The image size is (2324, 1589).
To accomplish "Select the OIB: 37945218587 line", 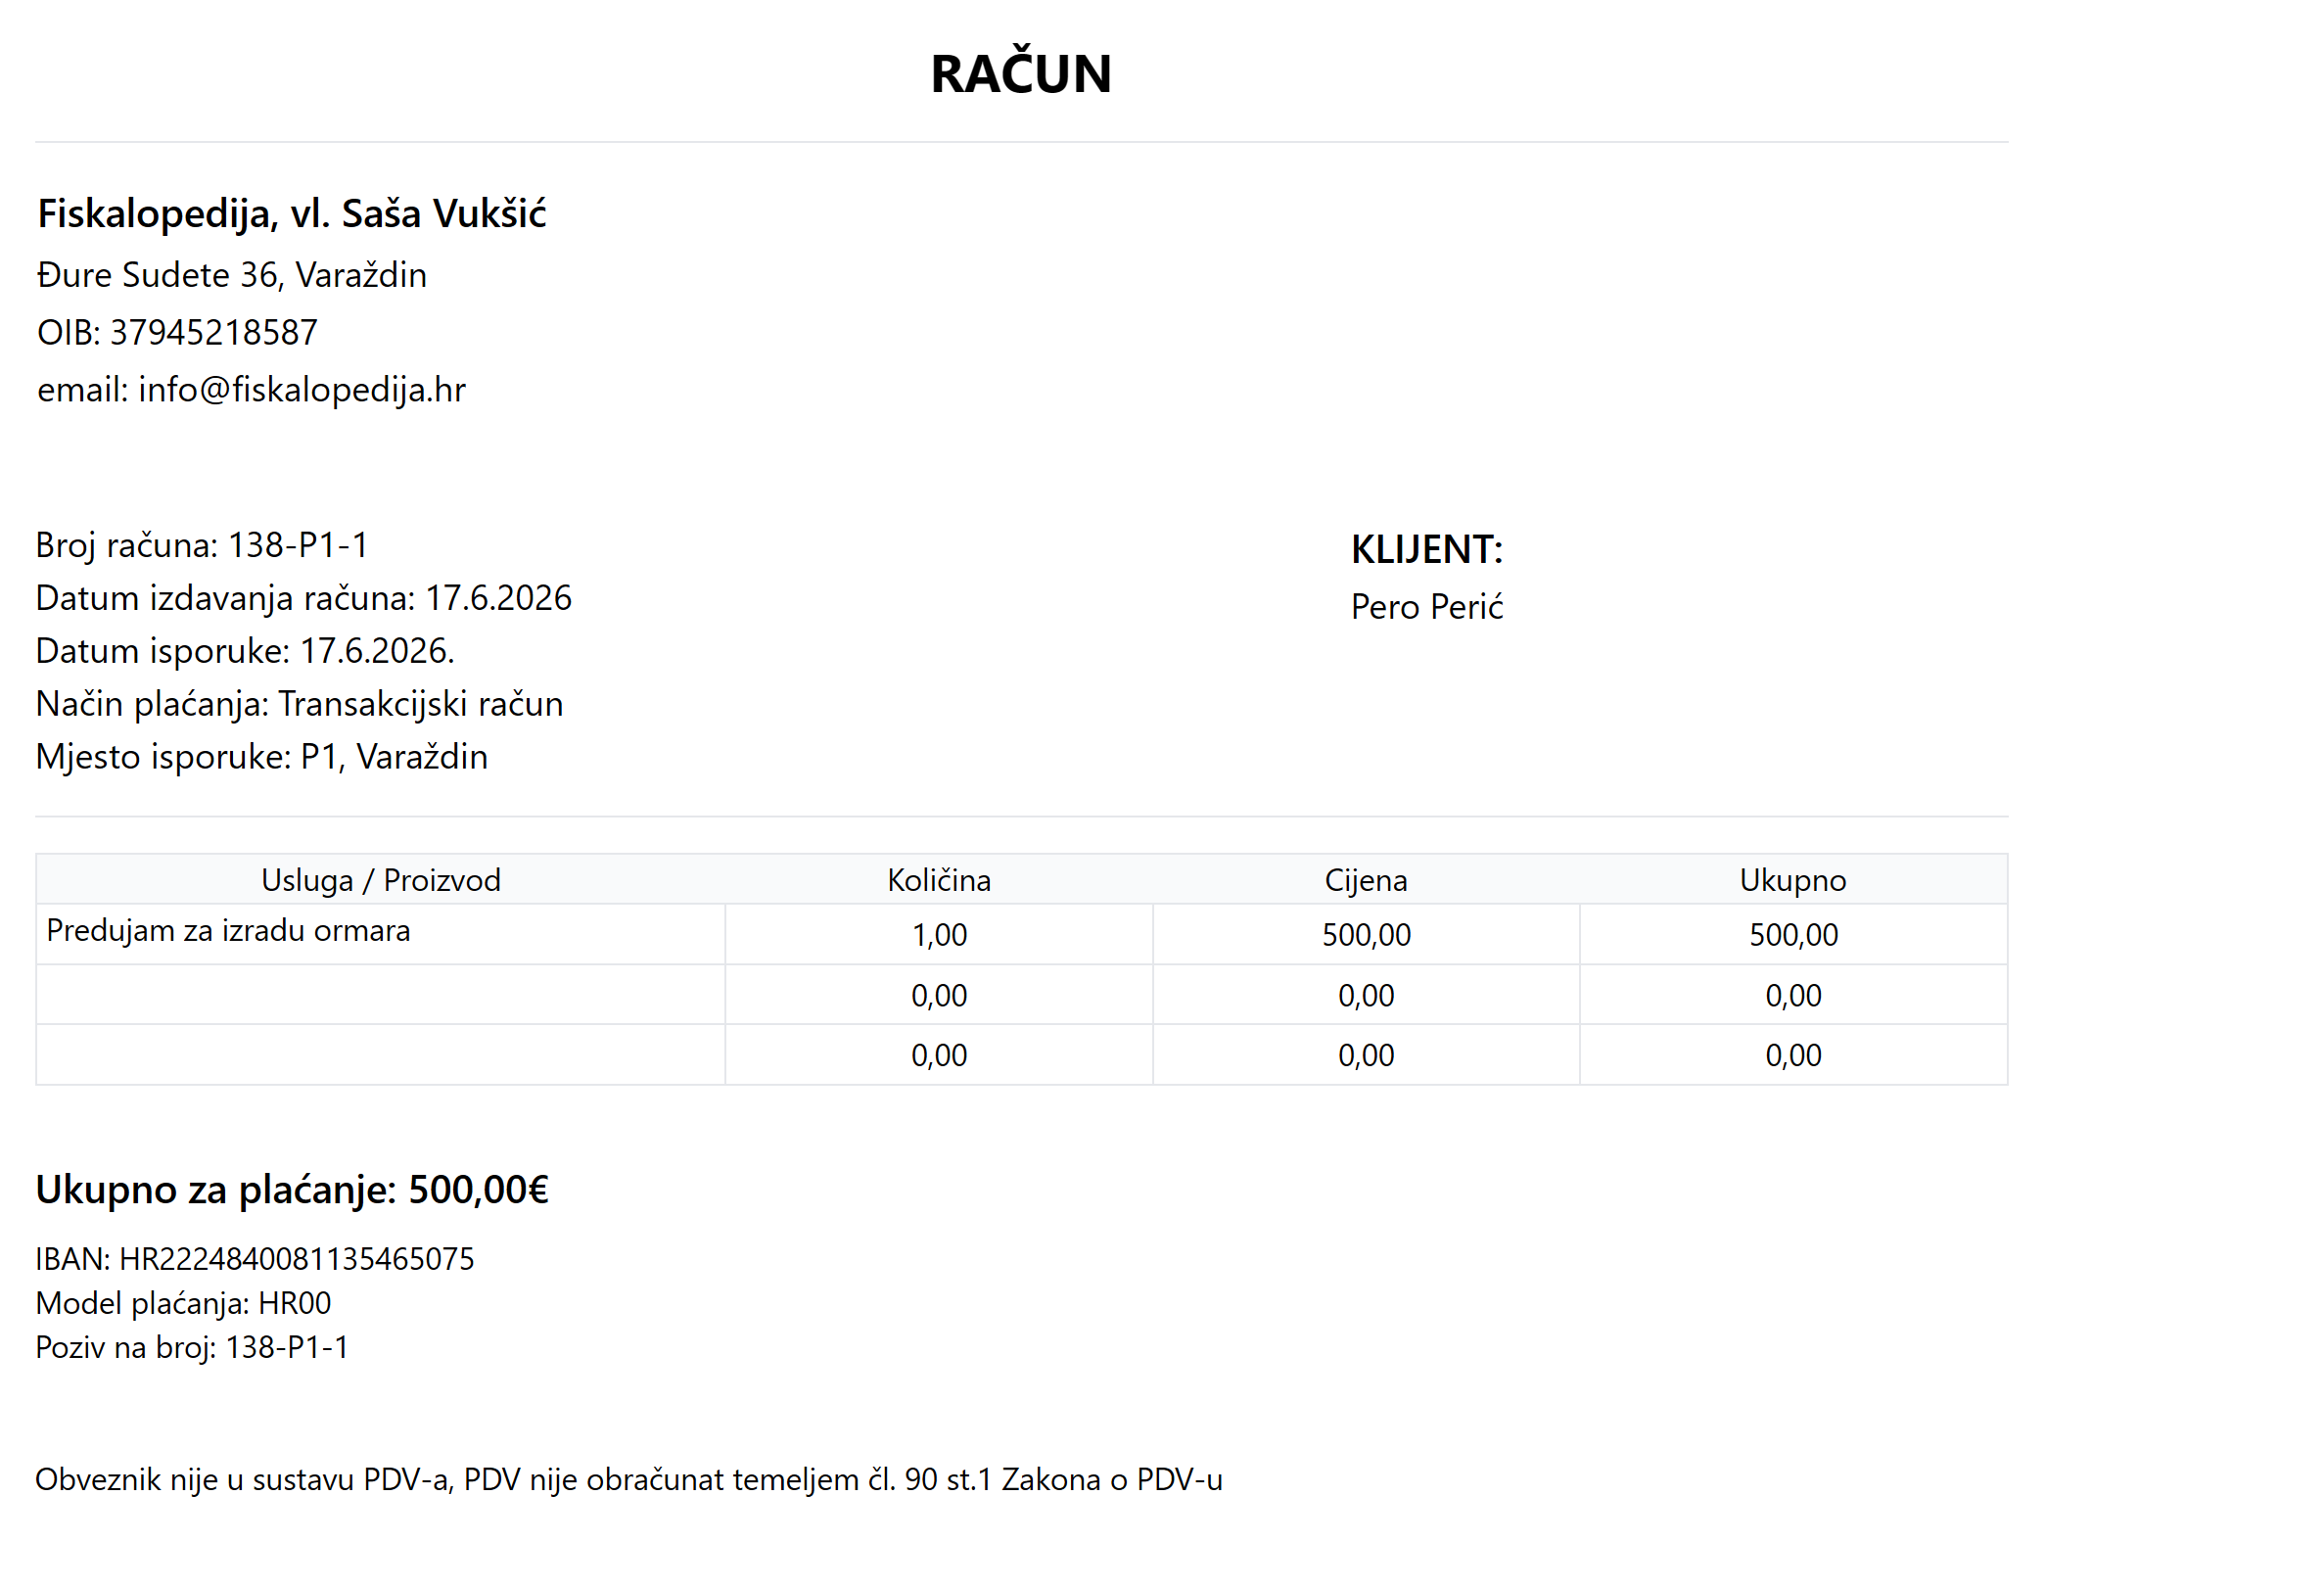I will click(177, 332).
